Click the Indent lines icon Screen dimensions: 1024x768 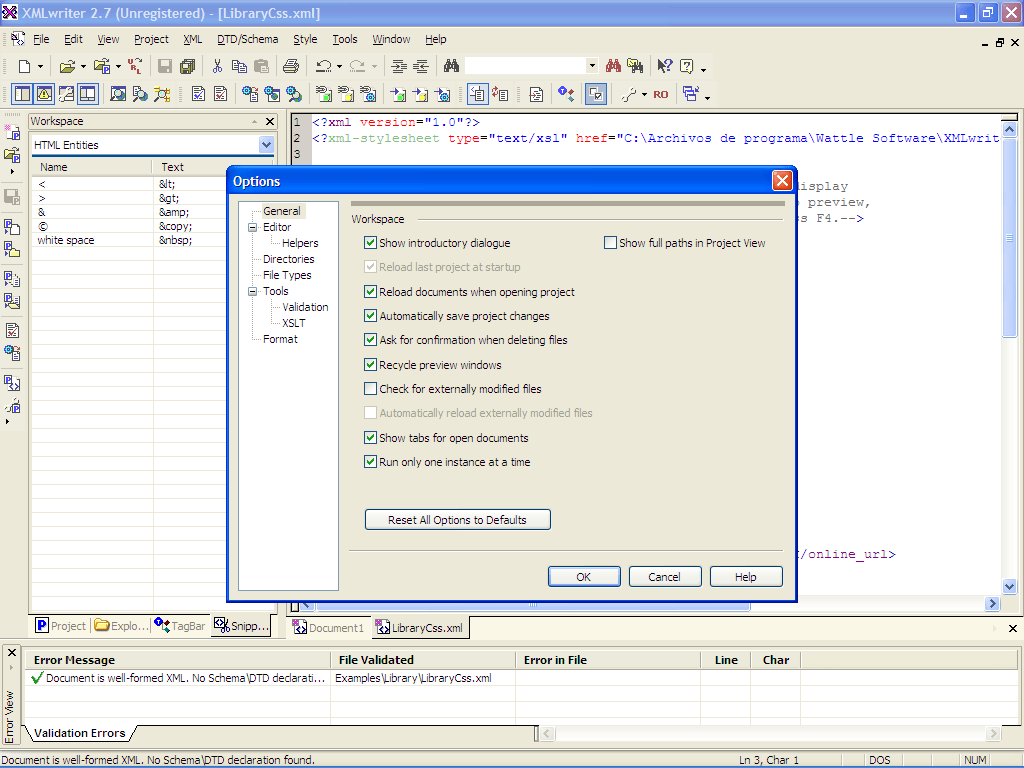point(398,66)
